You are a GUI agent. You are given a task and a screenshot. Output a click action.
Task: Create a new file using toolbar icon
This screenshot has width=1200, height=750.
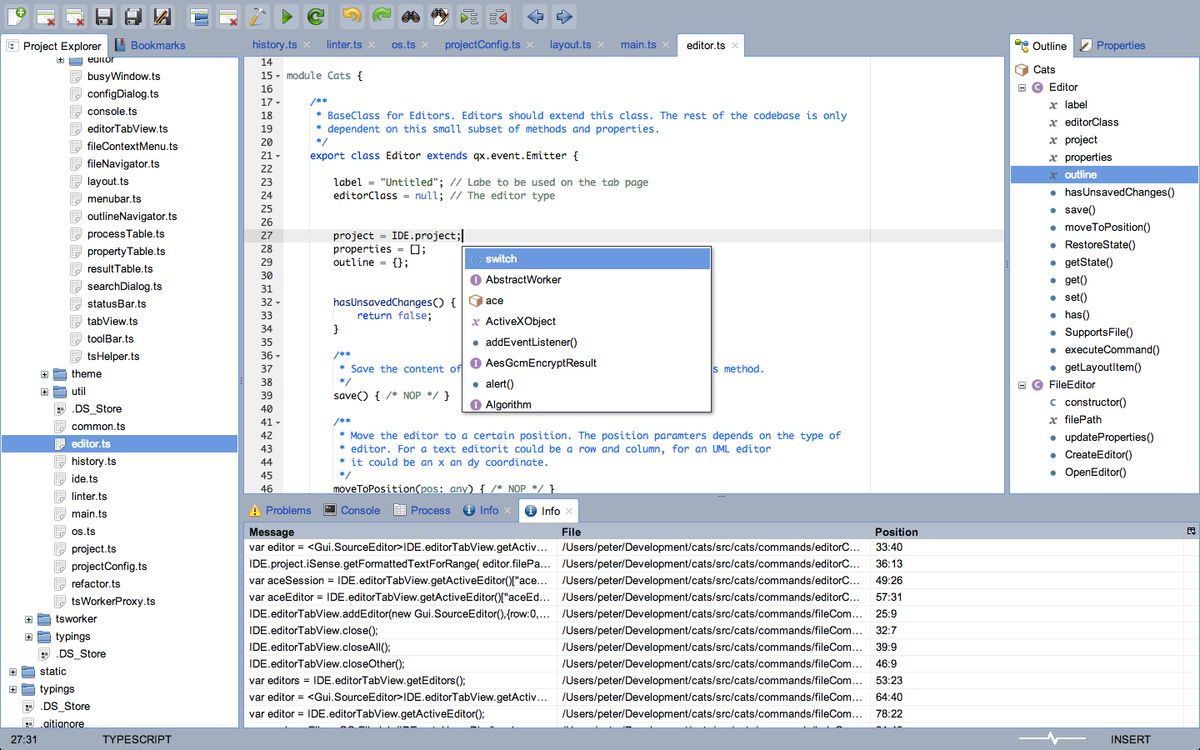pos(16,16)
